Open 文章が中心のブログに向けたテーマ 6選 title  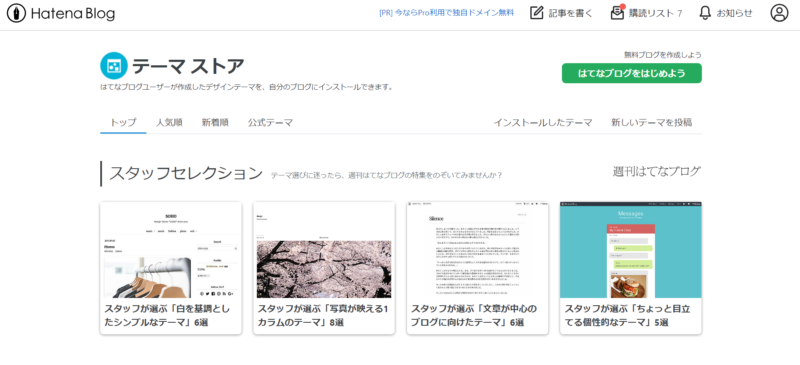point(474,315)
